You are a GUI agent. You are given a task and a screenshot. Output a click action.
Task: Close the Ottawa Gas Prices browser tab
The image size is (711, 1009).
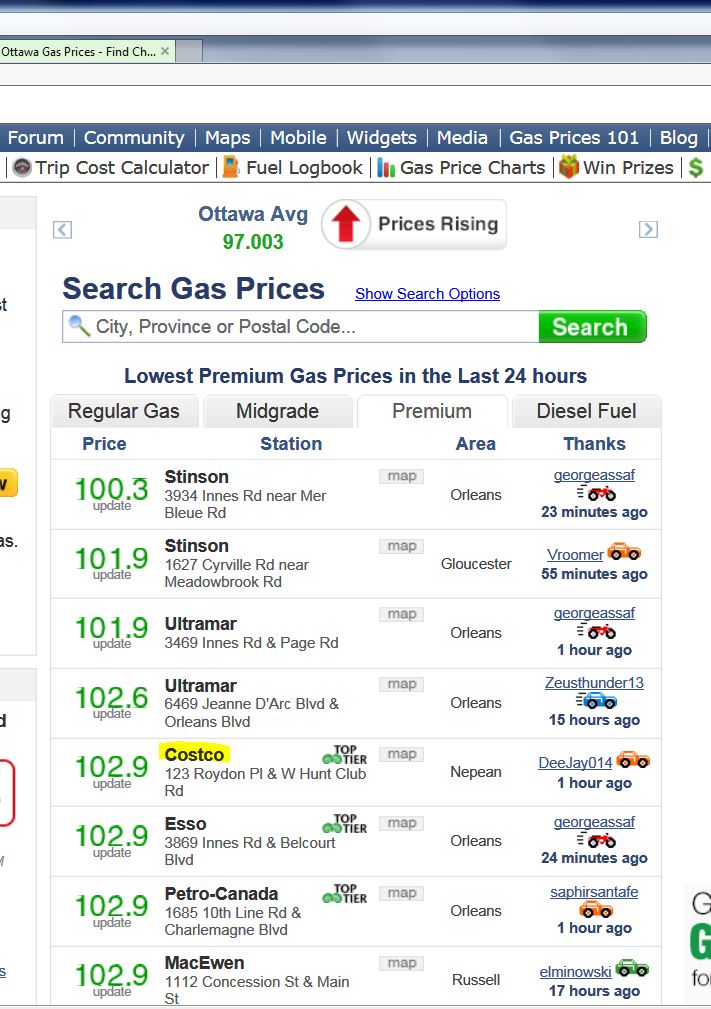[x=165, y=51]
